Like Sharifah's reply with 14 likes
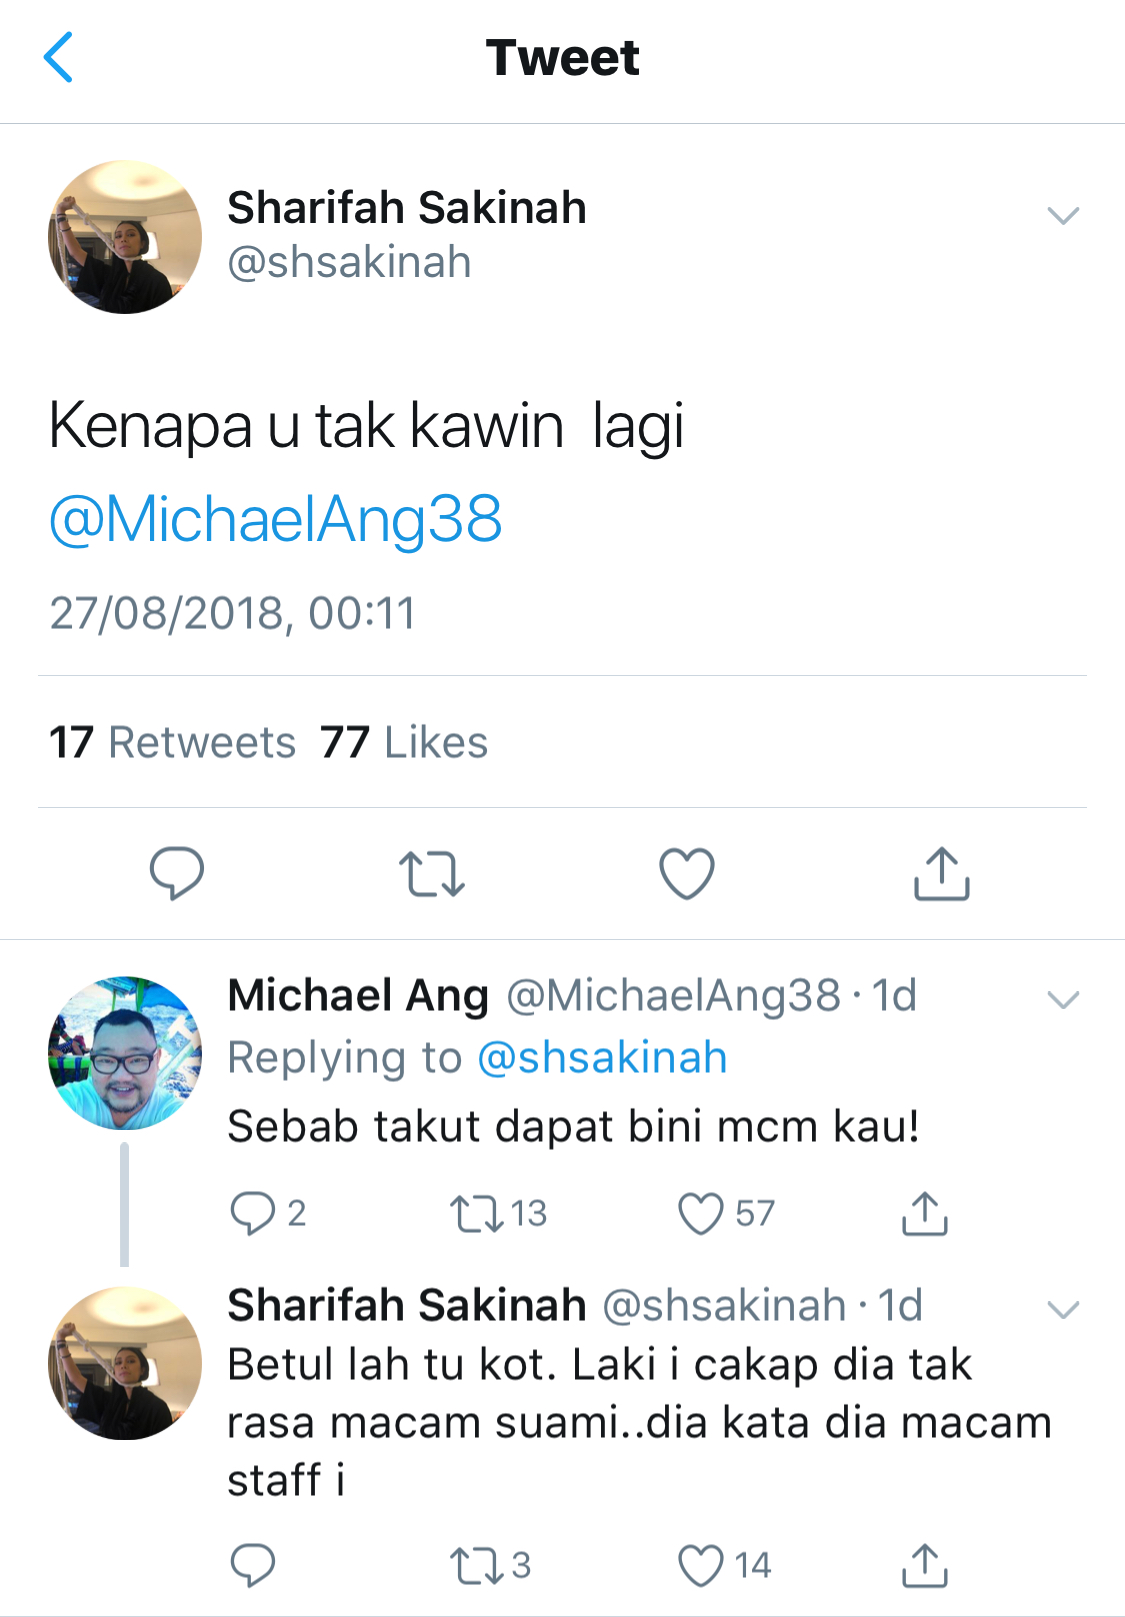Screen dimensions: 1125x1617 [700, 1565]
